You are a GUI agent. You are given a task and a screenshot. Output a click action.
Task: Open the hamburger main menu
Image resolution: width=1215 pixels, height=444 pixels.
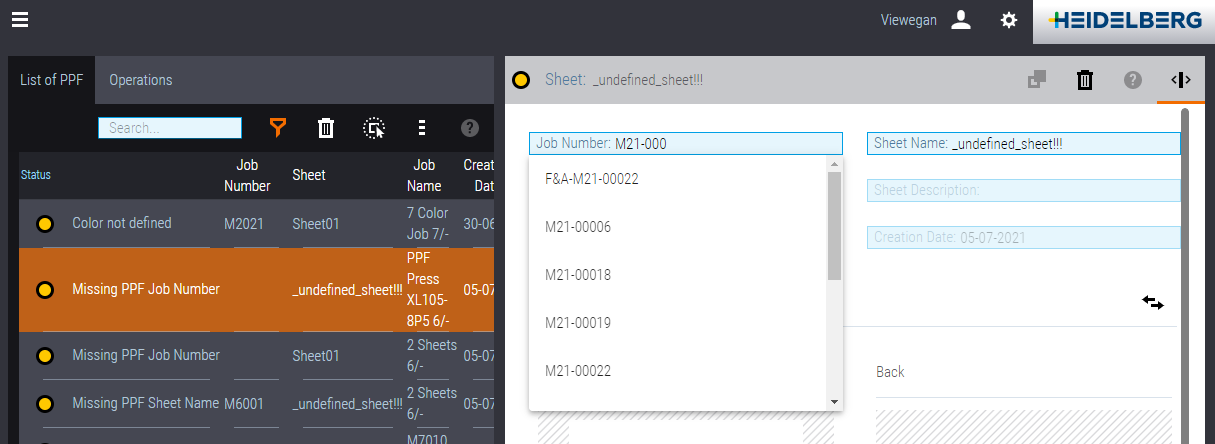pyautogui.click(x=20, y=20)
